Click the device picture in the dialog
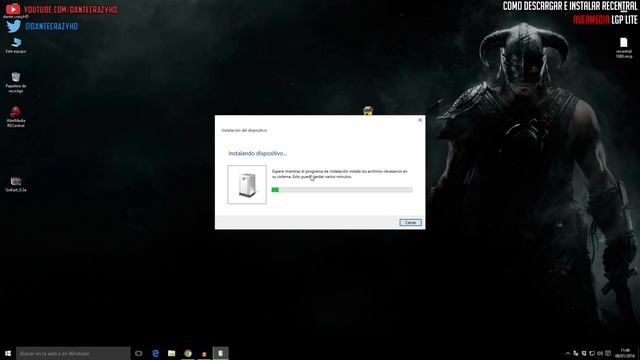 point(247,184)
